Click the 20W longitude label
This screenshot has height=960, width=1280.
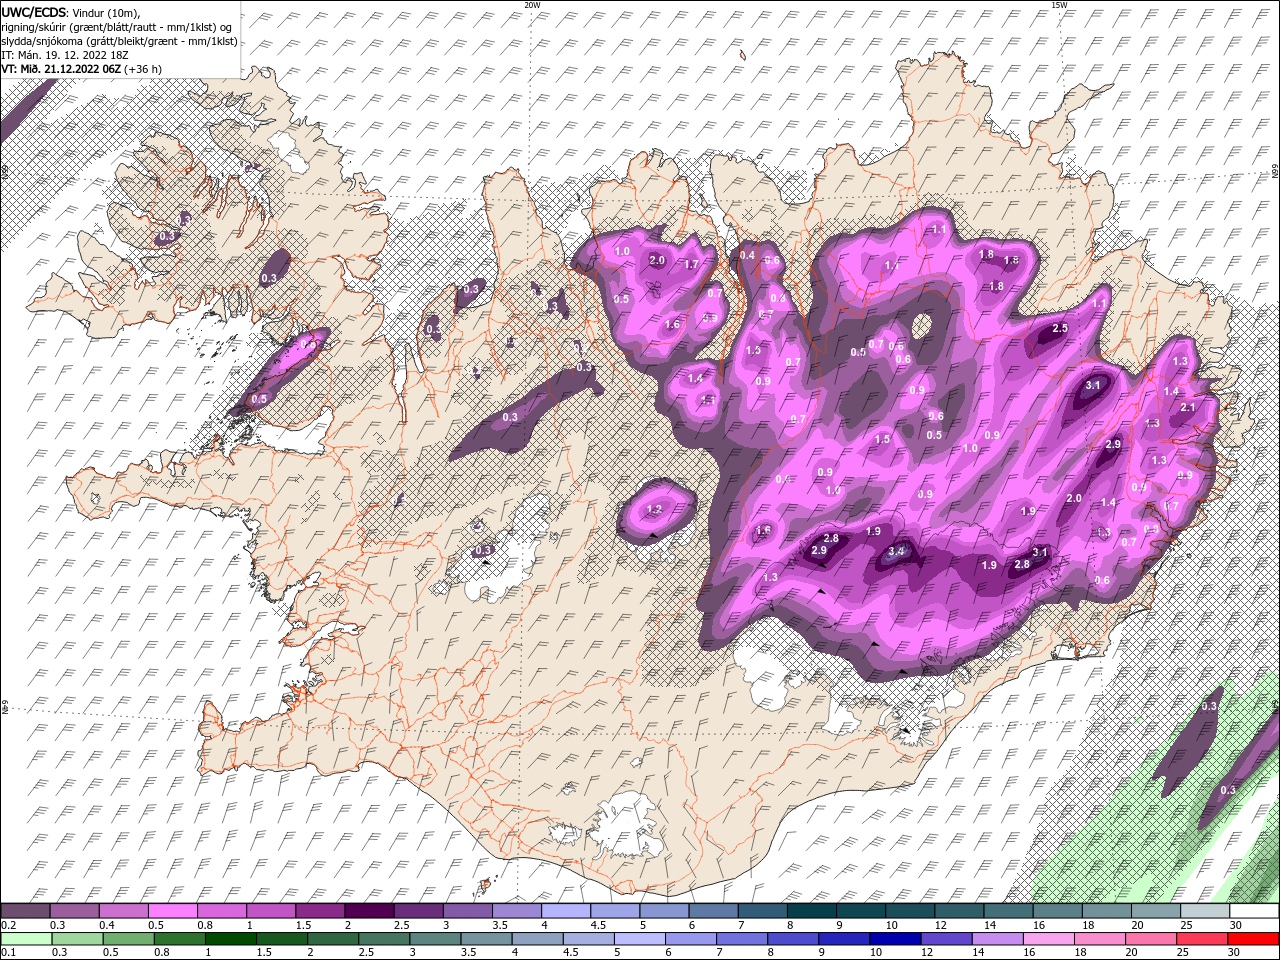point(532,5)
